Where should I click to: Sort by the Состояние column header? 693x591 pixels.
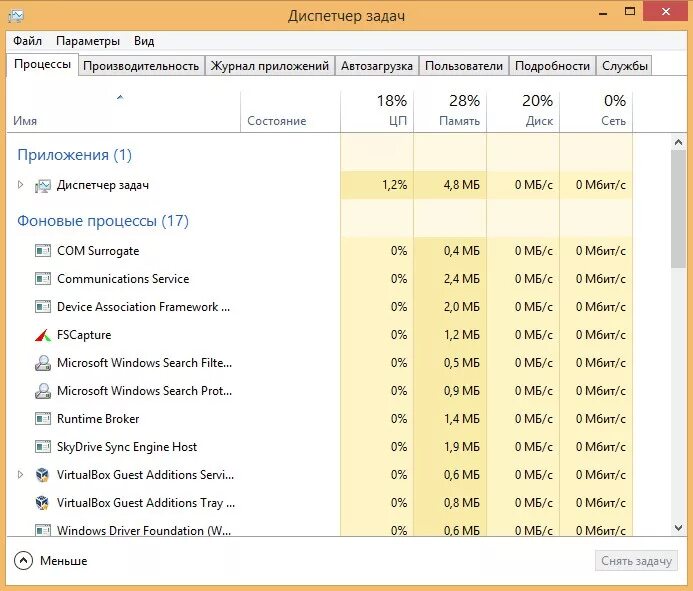tap(290, 111)
